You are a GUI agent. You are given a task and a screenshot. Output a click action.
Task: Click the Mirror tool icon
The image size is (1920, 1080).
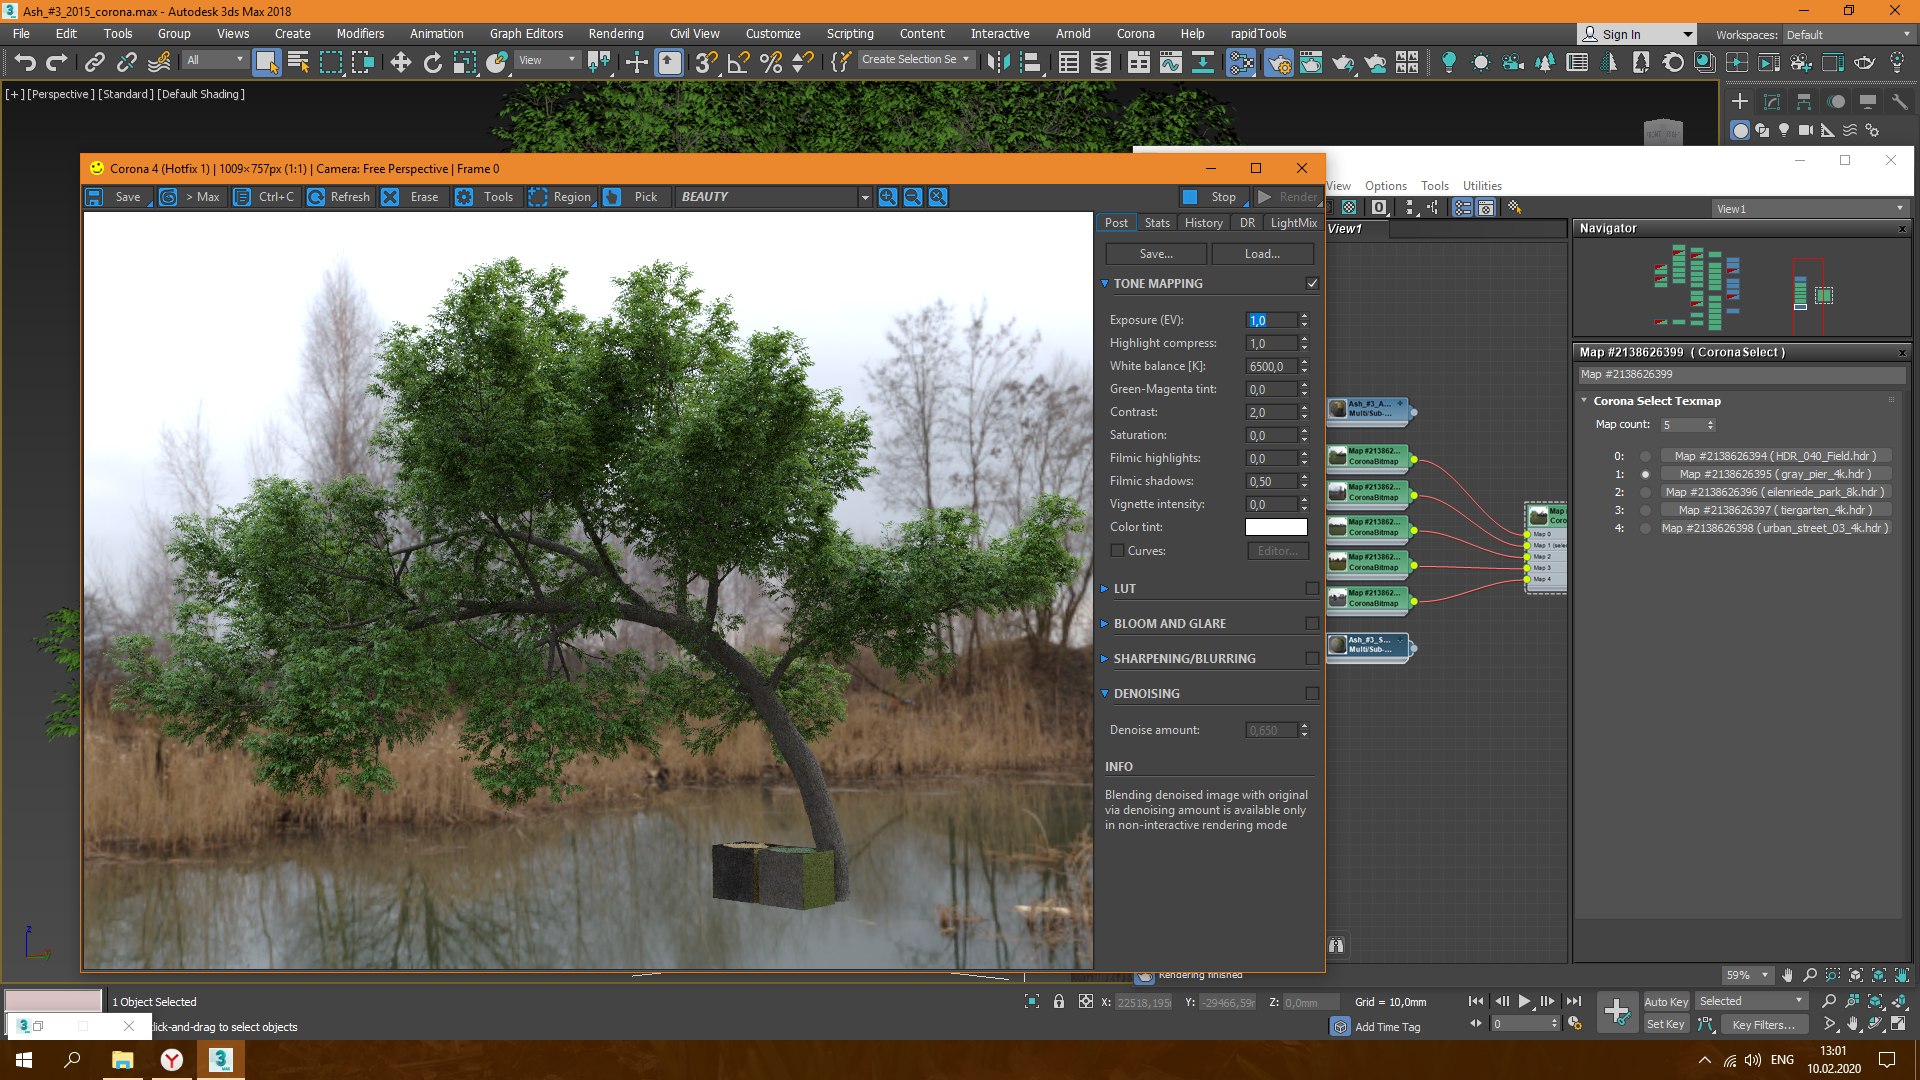(998, 63)
